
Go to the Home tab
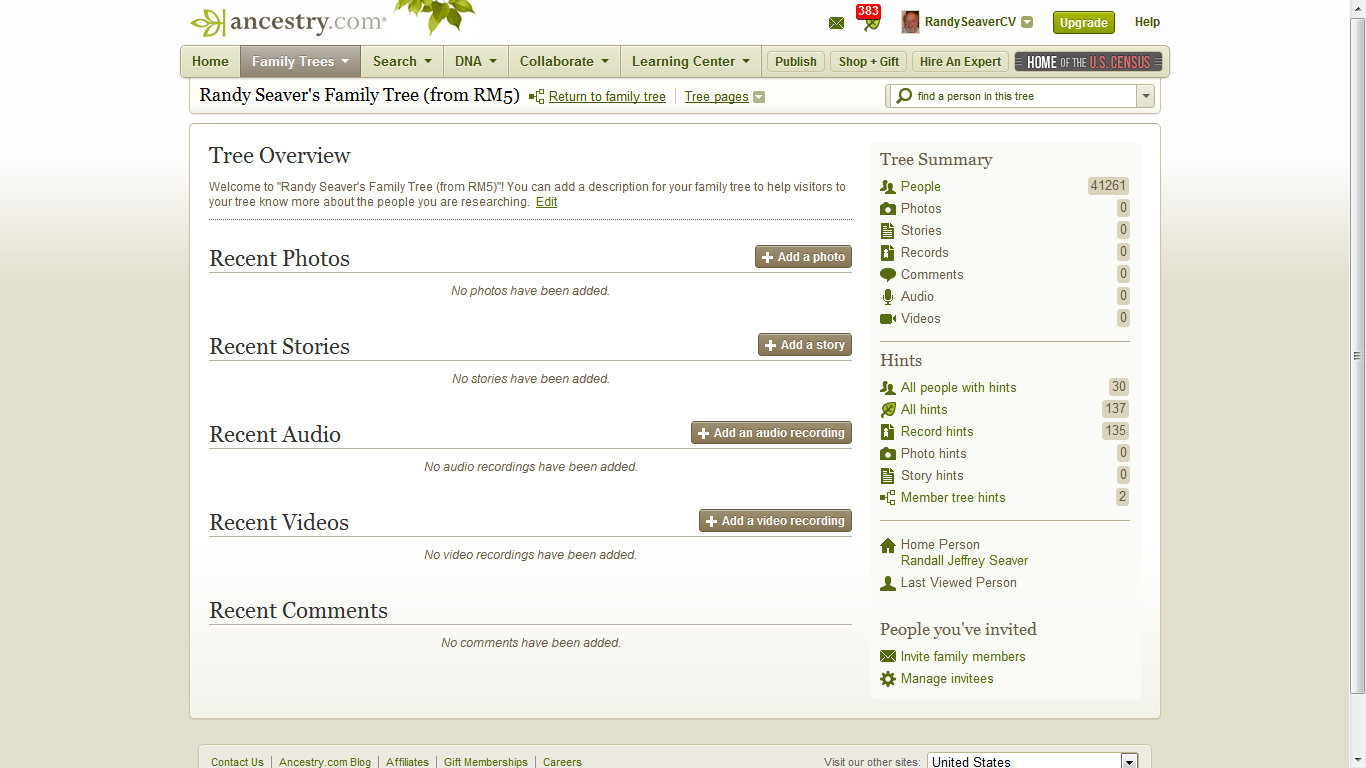(x=210, y=61)
